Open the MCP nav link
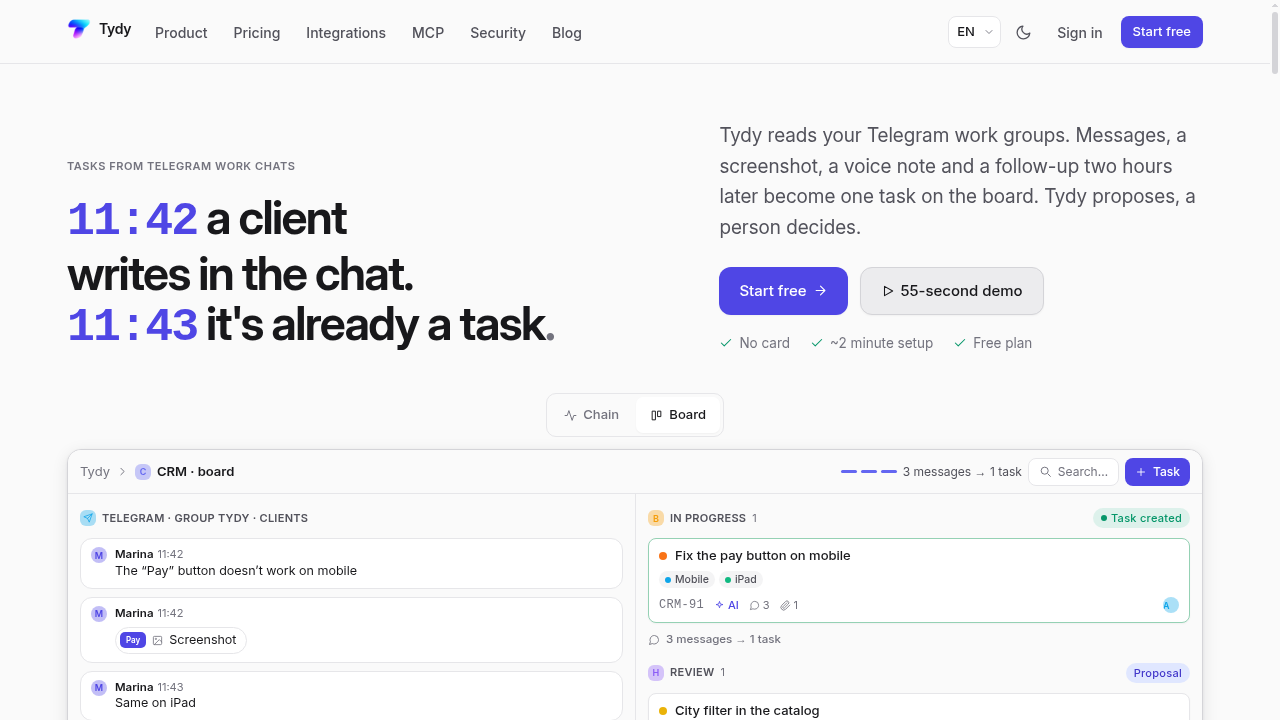Viewport: 1280px width, 720px height. [x=428, y=33]
